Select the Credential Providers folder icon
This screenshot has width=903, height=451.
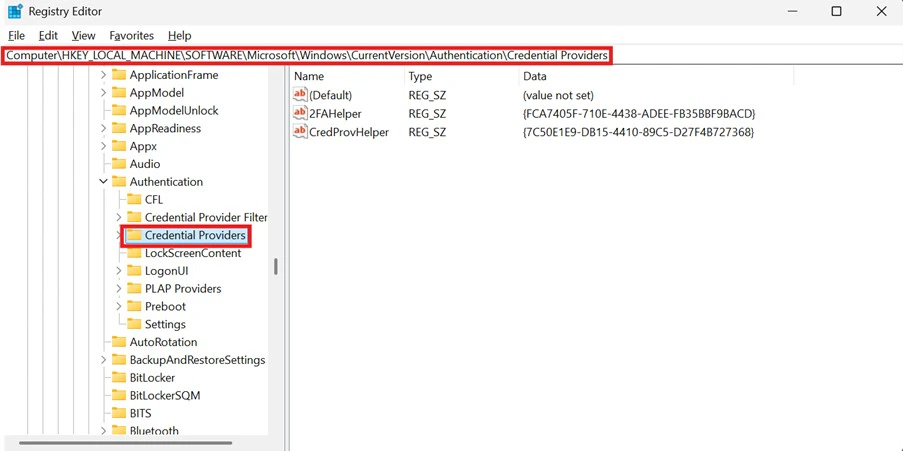(x=134, y=236)
